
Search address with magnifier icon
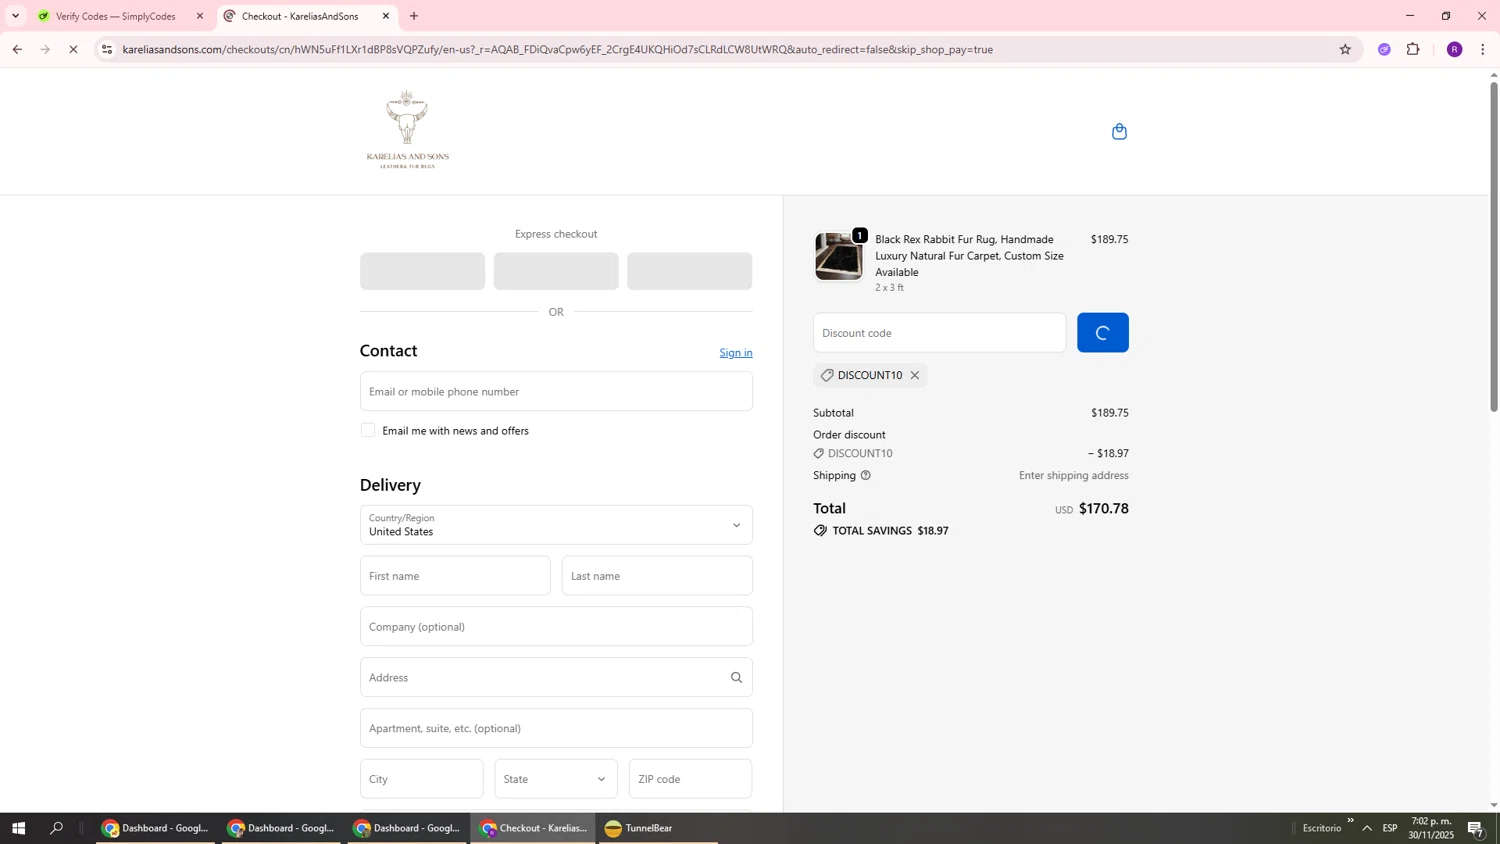[x=736, y=677]
